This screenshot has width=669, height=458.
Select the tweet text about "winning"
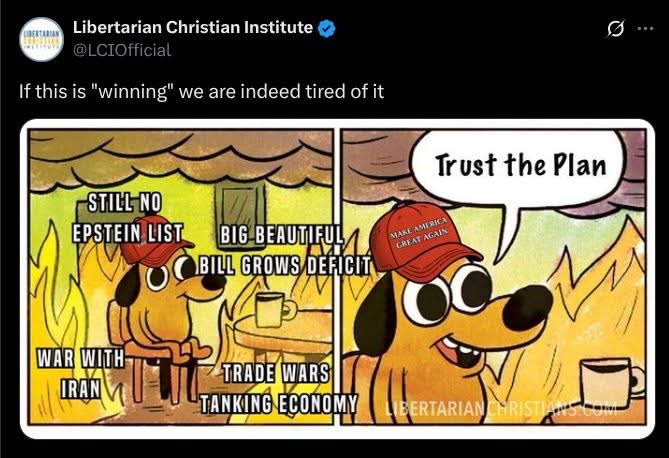tap(201, 91)
